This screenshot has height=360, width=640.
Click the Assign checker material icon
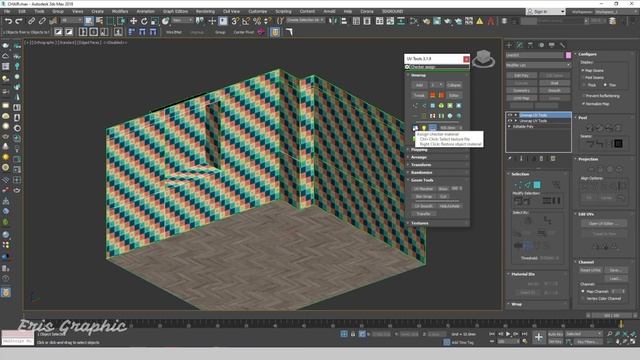415,128
